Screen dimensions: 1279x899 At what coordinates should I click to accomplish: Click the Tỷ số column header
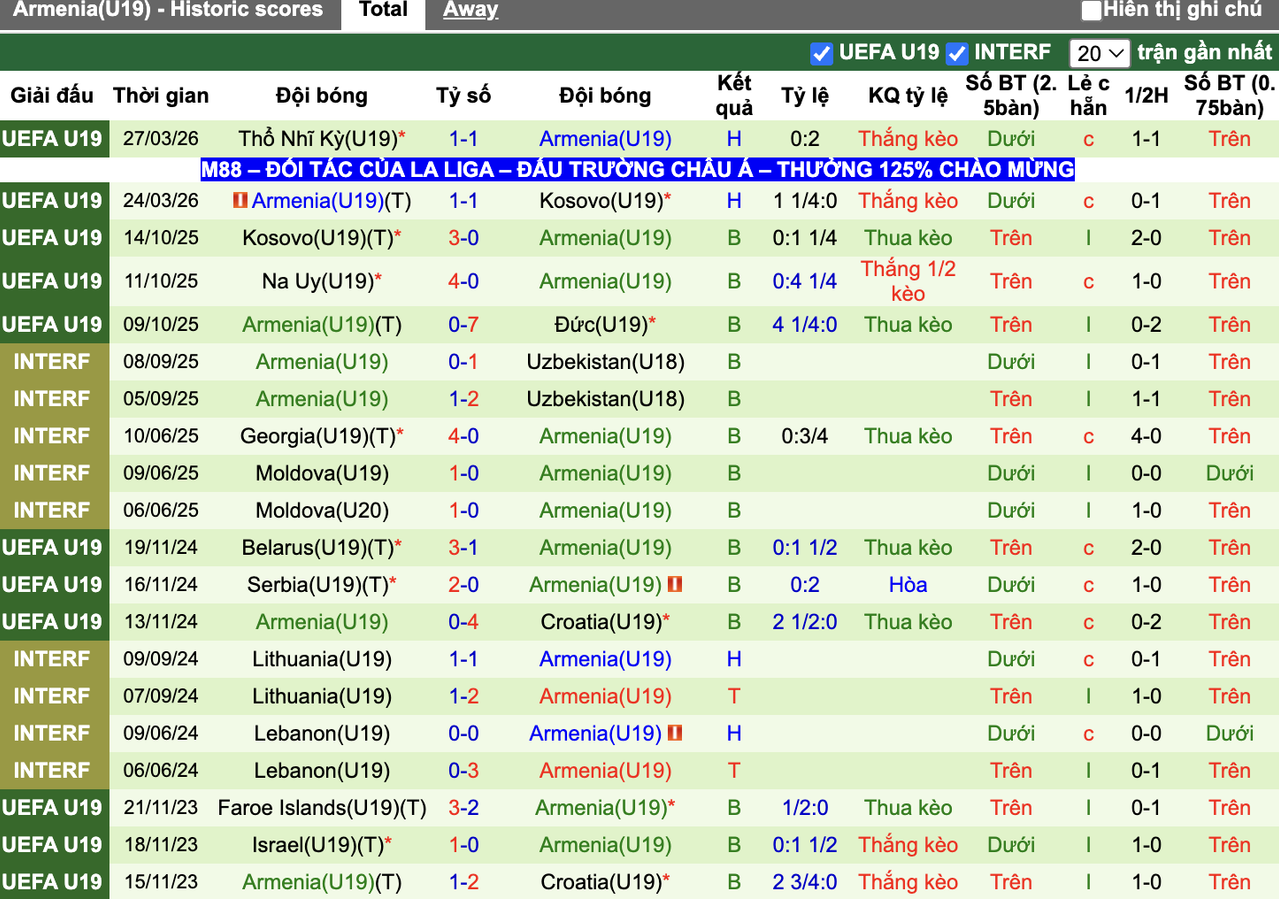(463, 96)
